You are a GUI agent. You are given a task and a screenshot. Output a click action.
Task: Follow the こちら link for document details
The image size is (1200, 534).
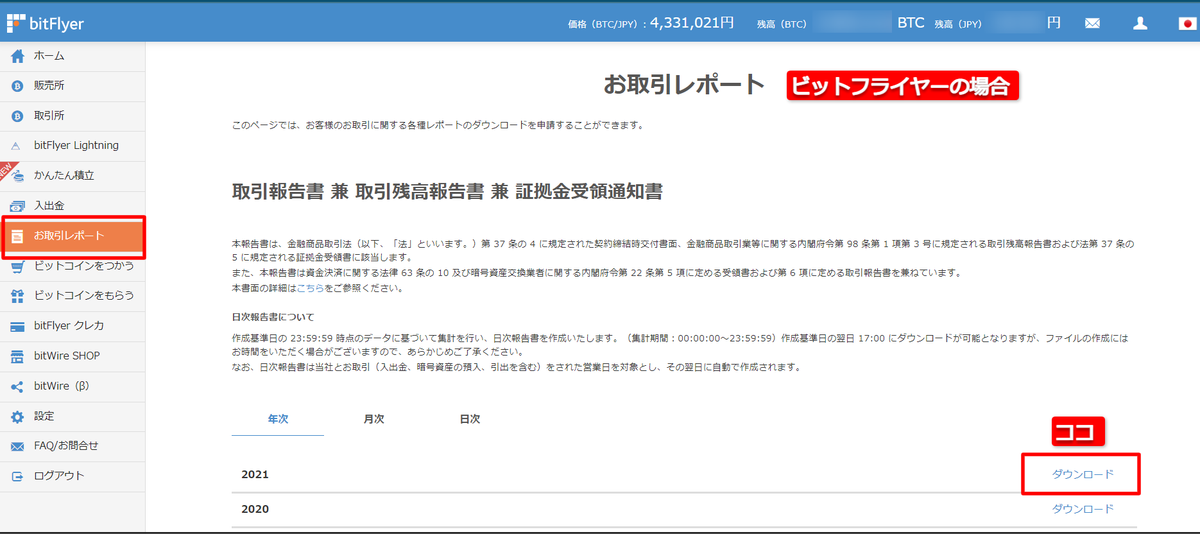click(310, 288)
